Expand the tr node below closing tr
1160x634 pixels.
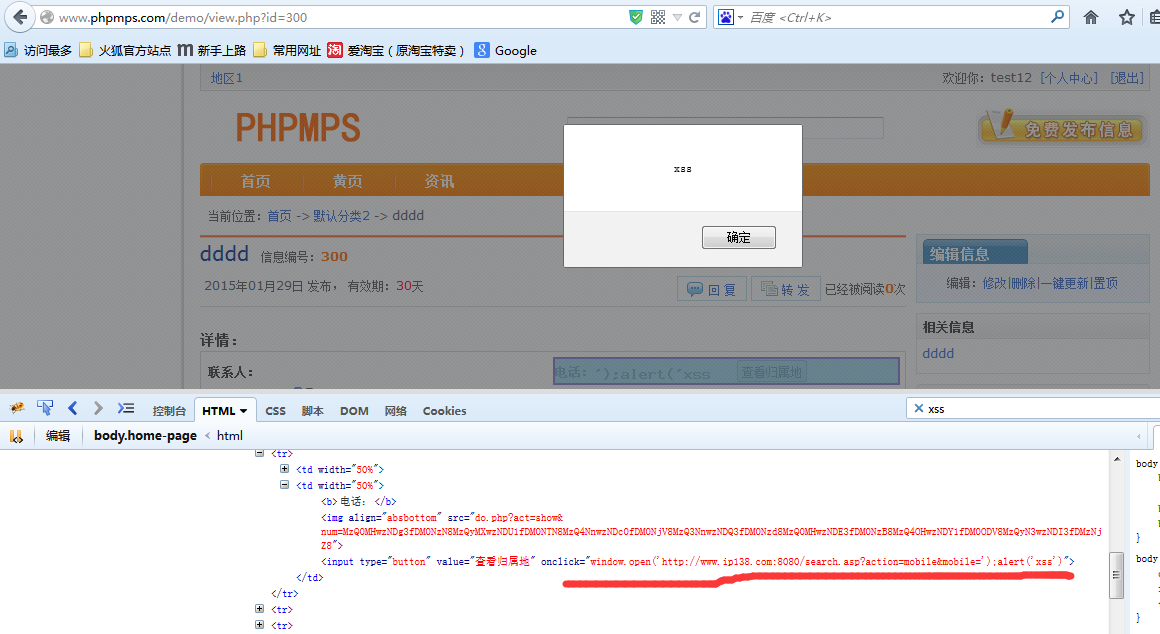(x=260, y=609)
